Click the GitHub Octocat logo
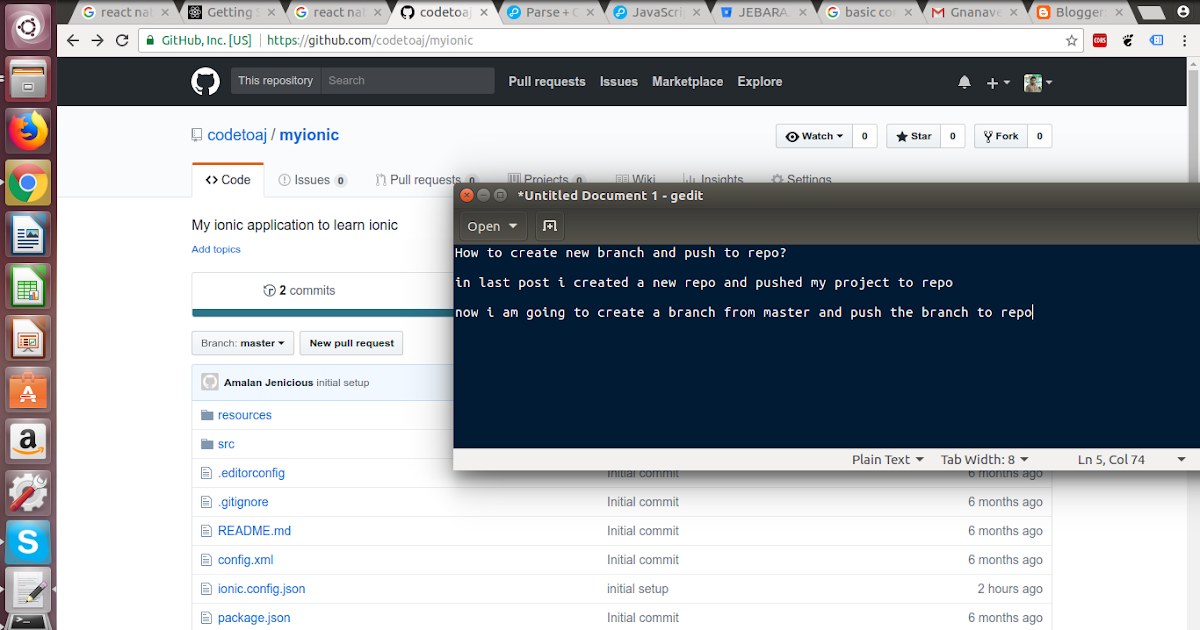The image size is (1200, 630). [x=205, y=81]
